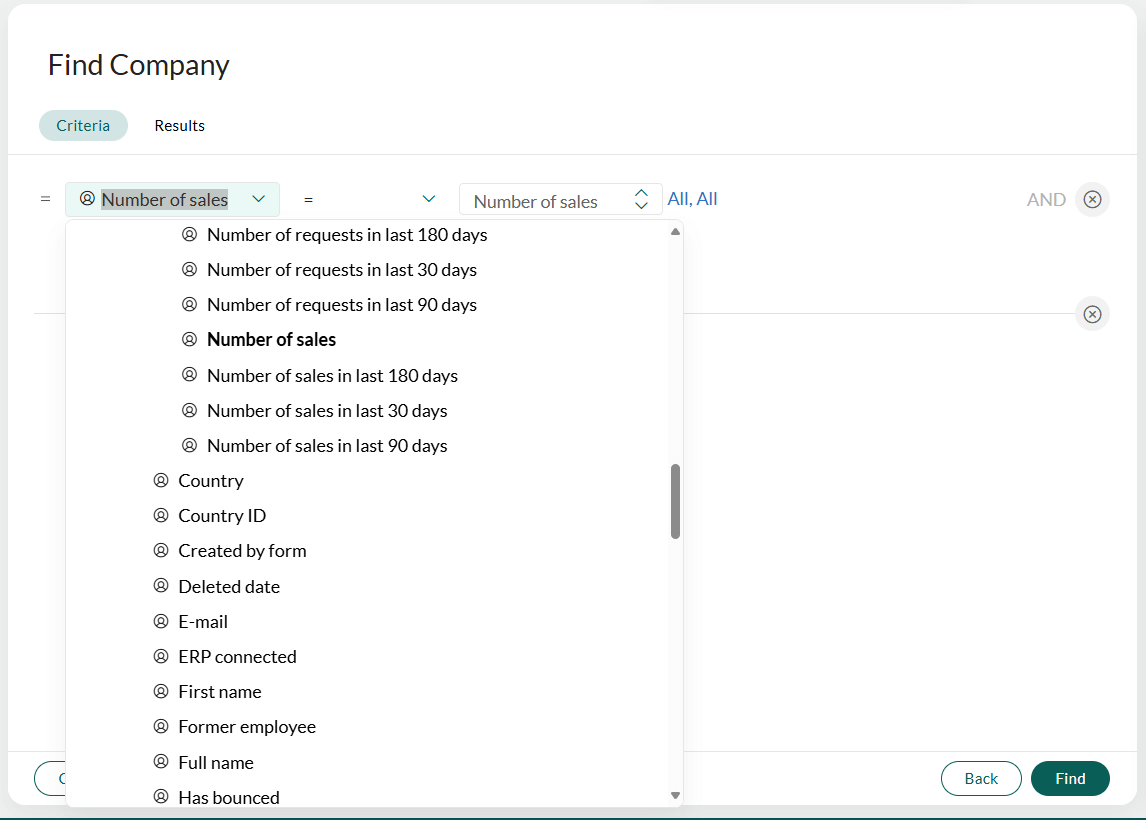Click the Back button

pos(981,778)
